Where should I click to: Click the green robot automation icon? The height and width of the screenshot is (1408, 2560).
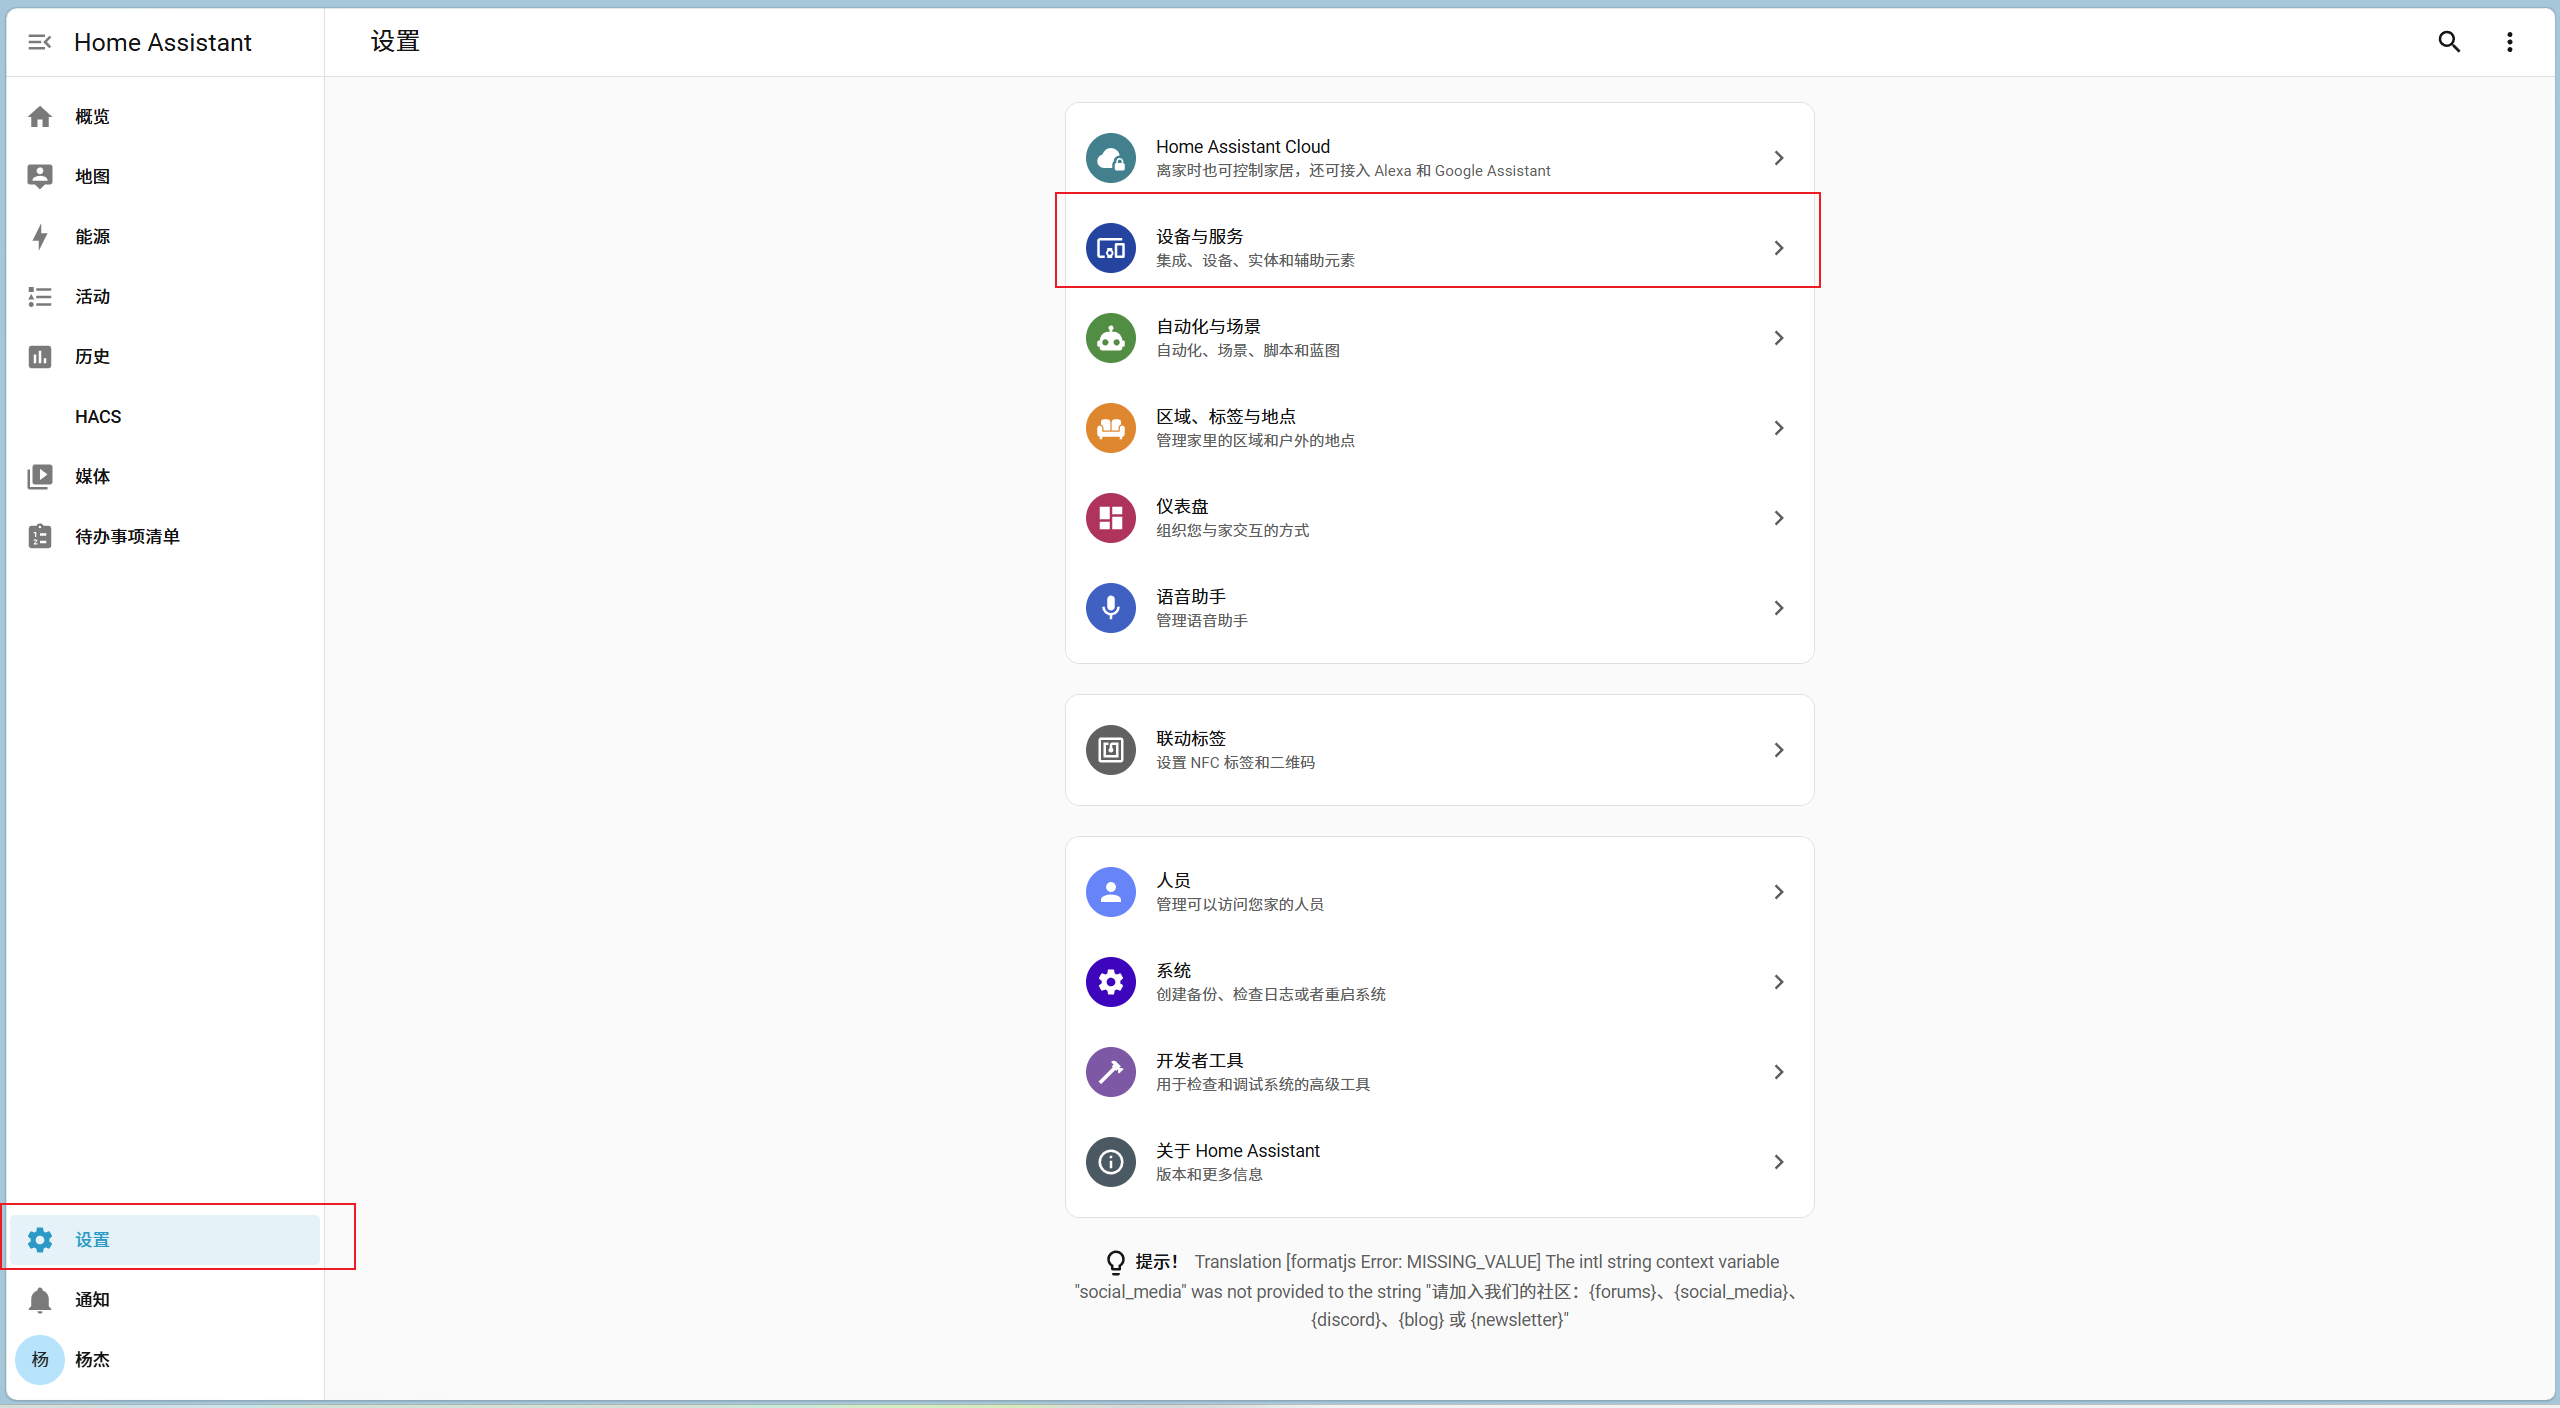tap(1110, 338)
